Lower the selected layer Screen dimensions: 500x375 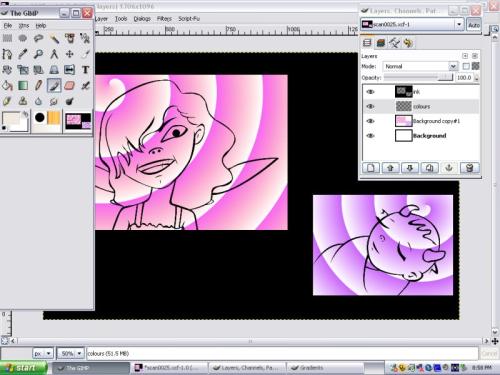(x=410, y=168)
